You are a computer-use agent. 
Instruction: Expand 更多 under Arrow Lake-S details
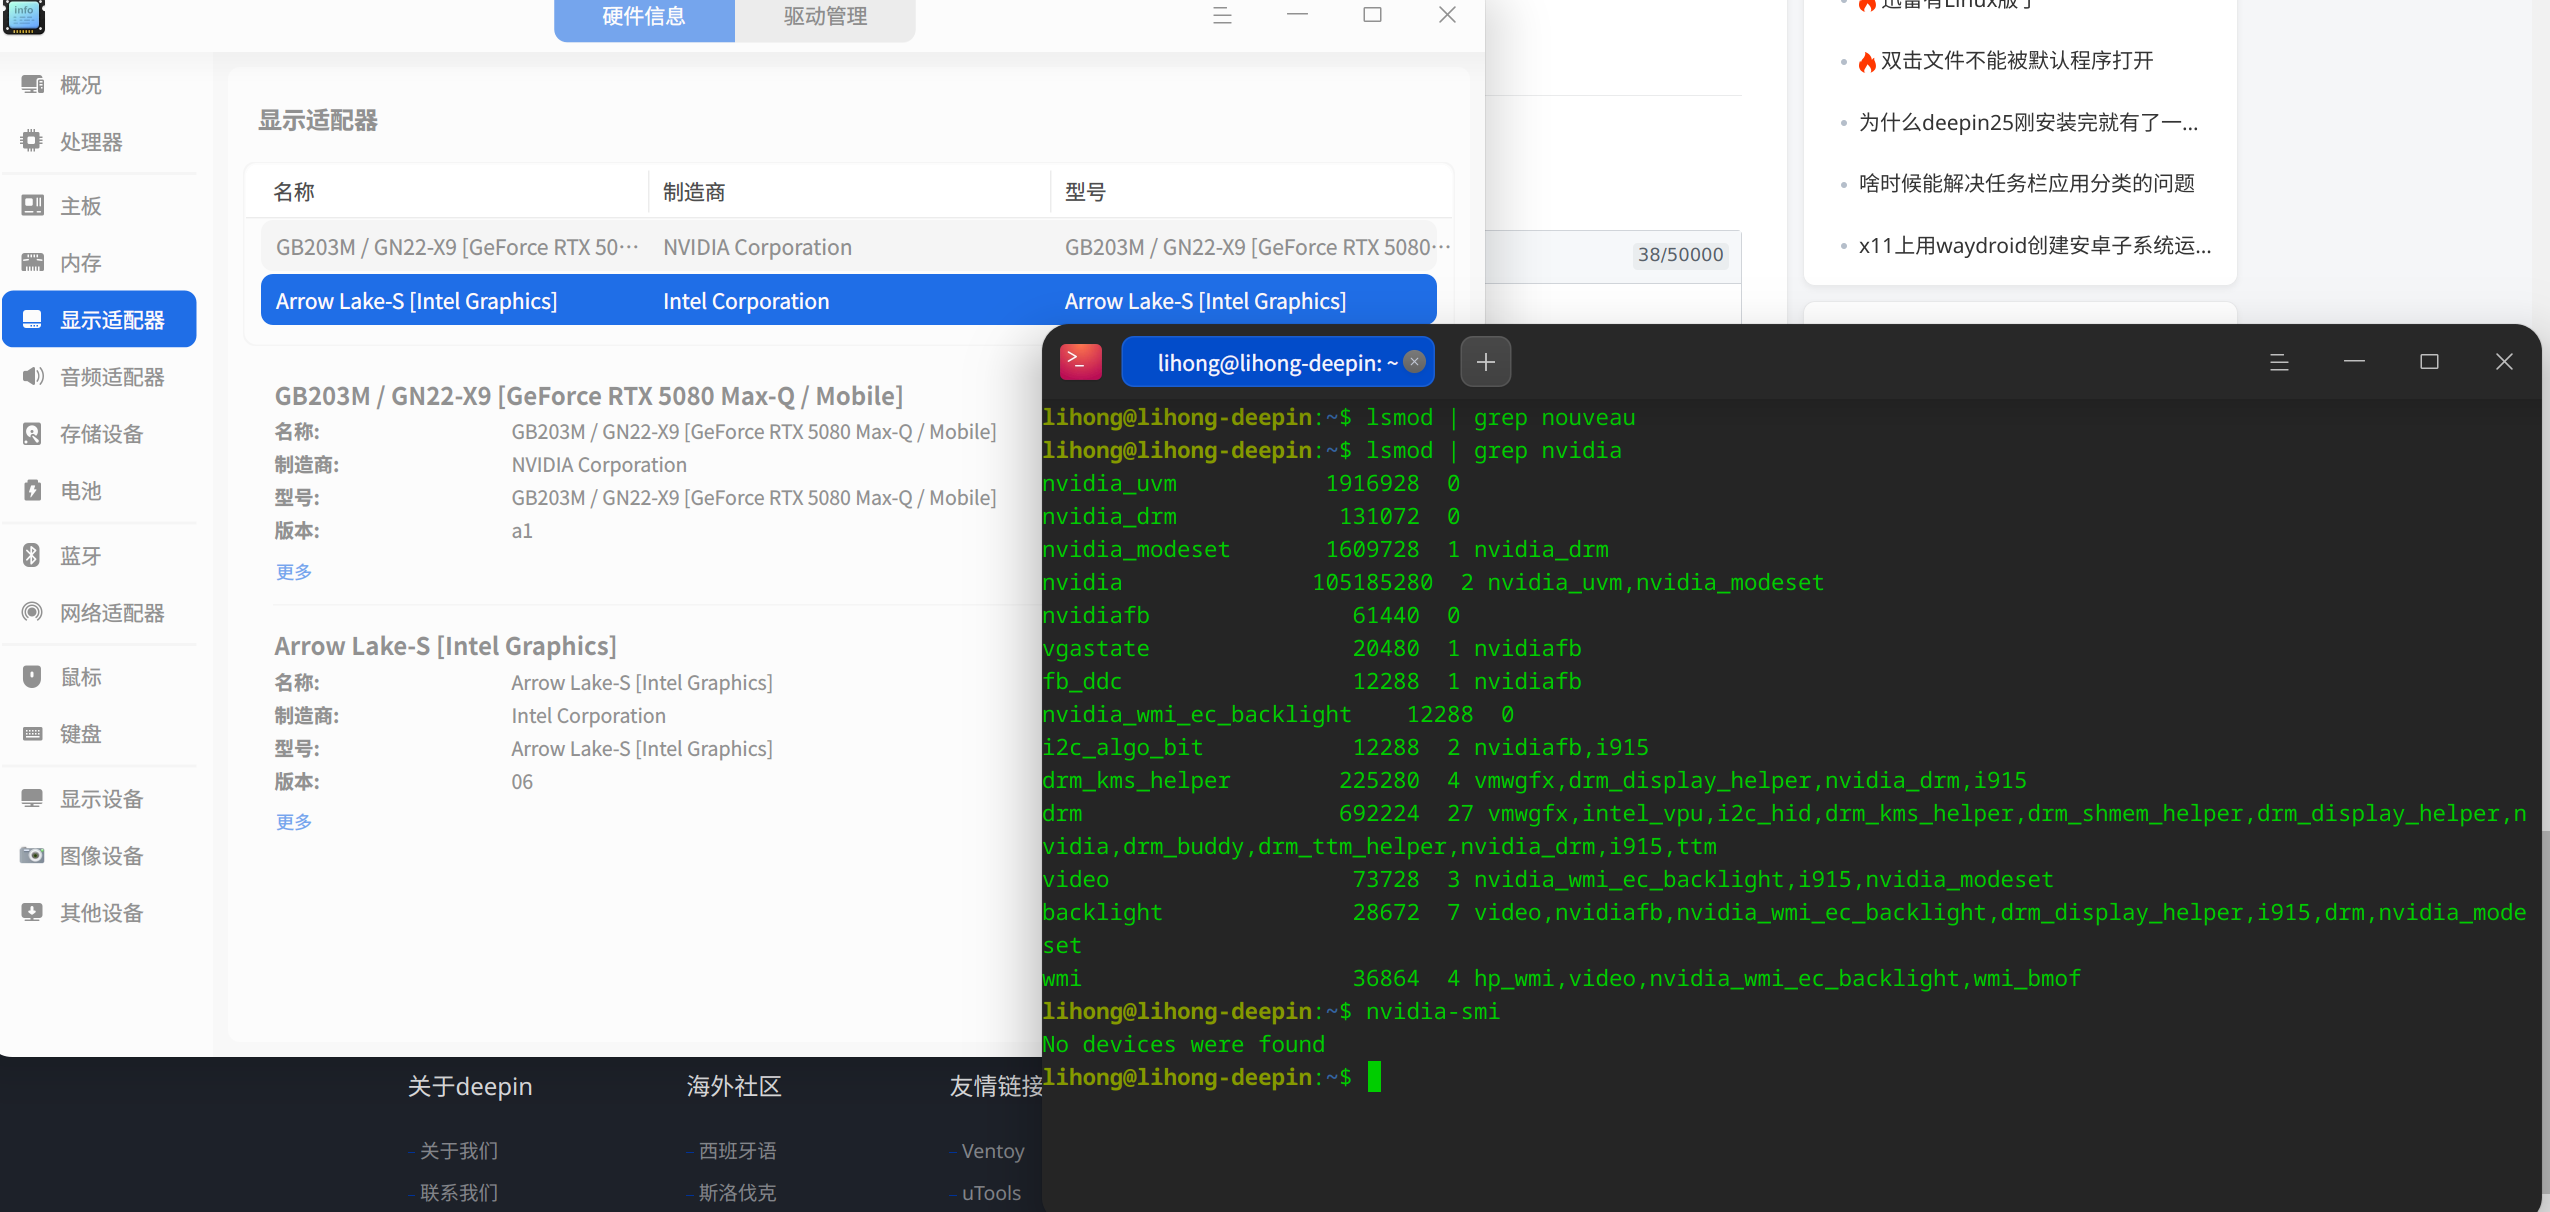tap(294, 821)
